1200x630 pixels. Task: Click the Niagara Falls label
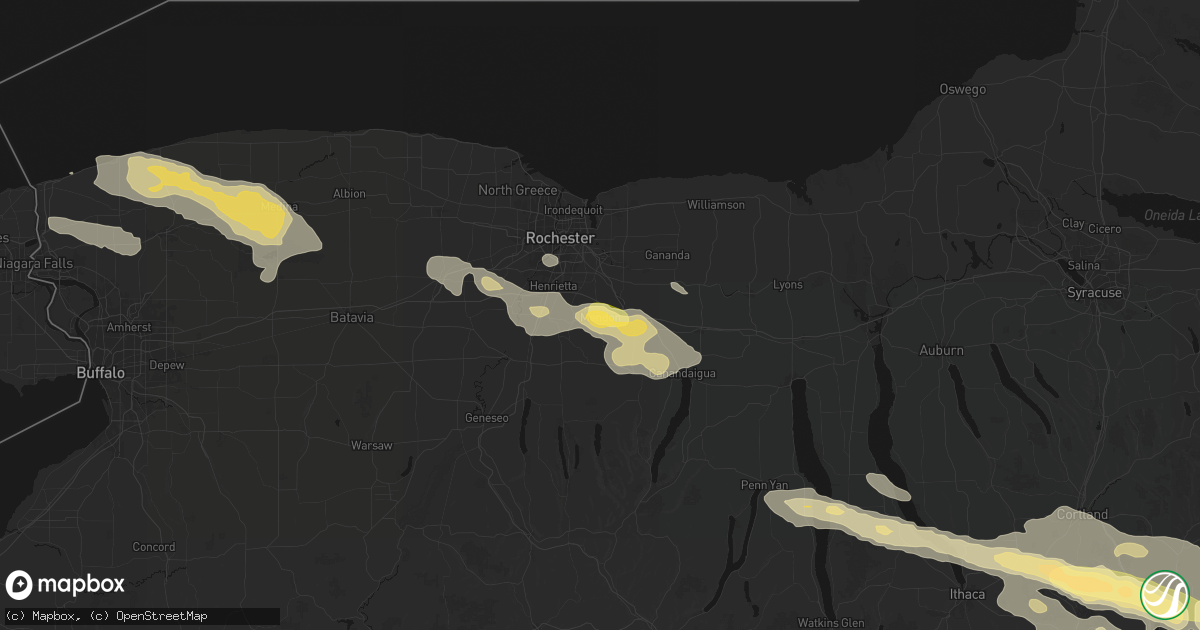[x=34, y=263]
